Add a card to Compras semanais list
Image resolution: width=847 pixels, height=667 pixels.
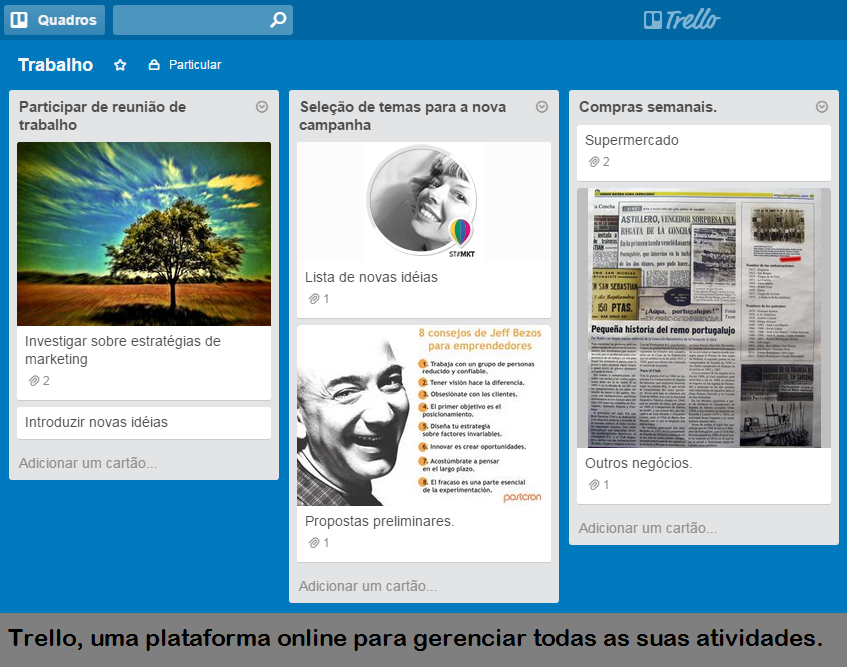pyautogui.click(x=648, y=528)
